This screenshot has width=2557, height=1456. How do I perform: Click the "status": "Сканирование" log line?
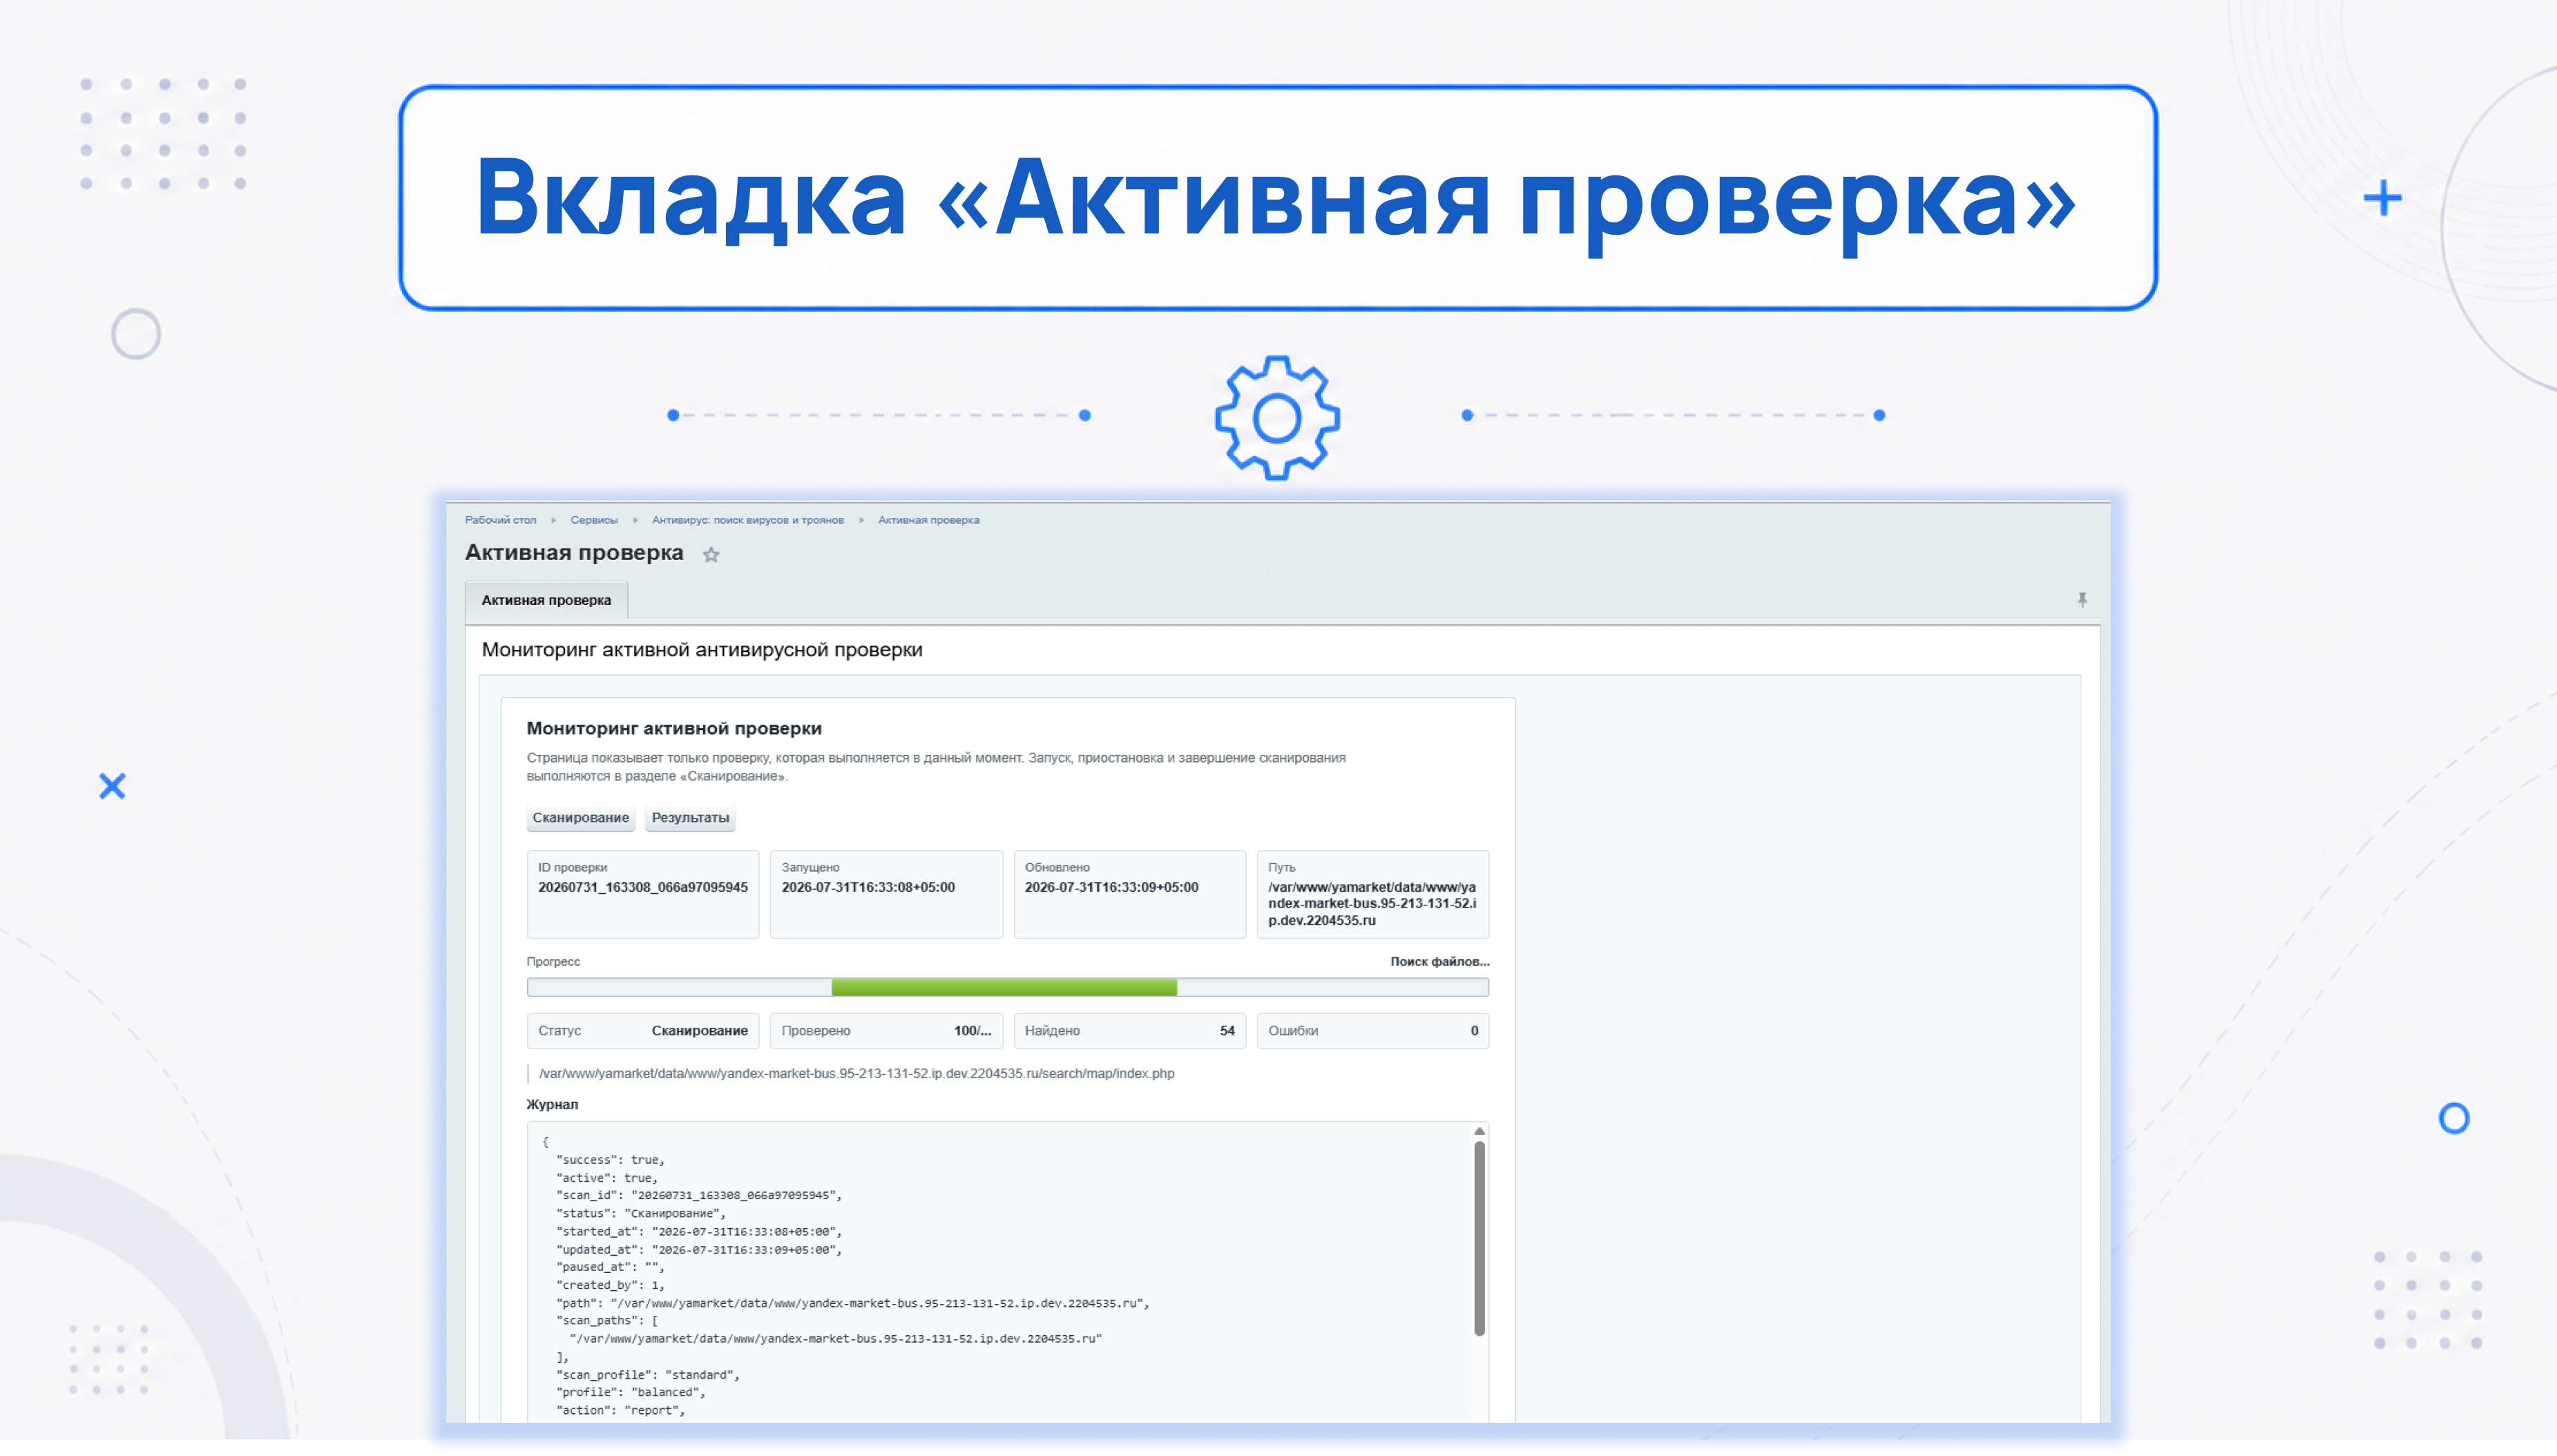(641, 1214)
